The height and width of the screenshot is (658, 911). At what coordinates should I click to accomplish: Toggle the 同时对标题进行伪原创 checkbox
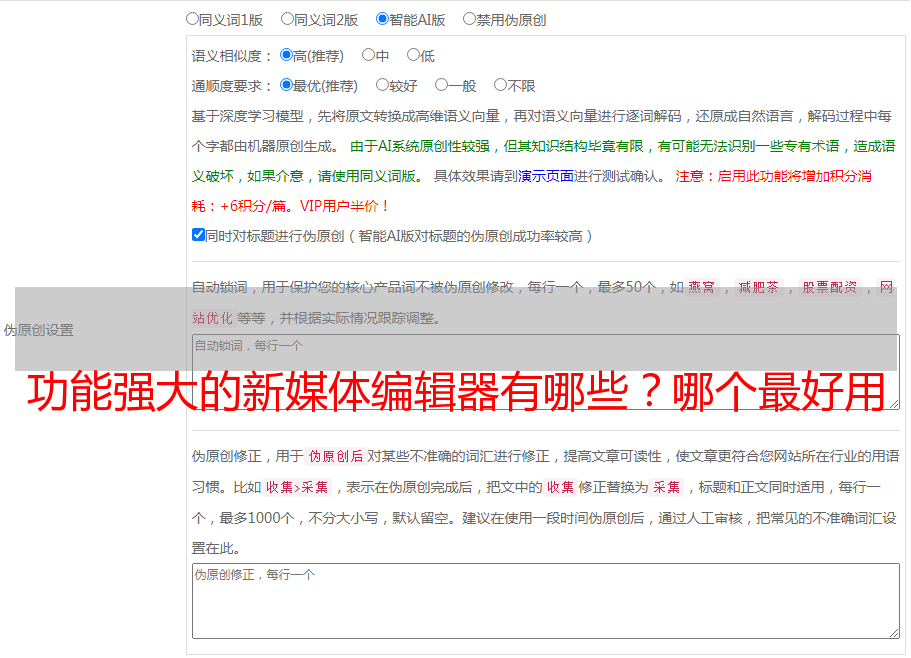198,235
